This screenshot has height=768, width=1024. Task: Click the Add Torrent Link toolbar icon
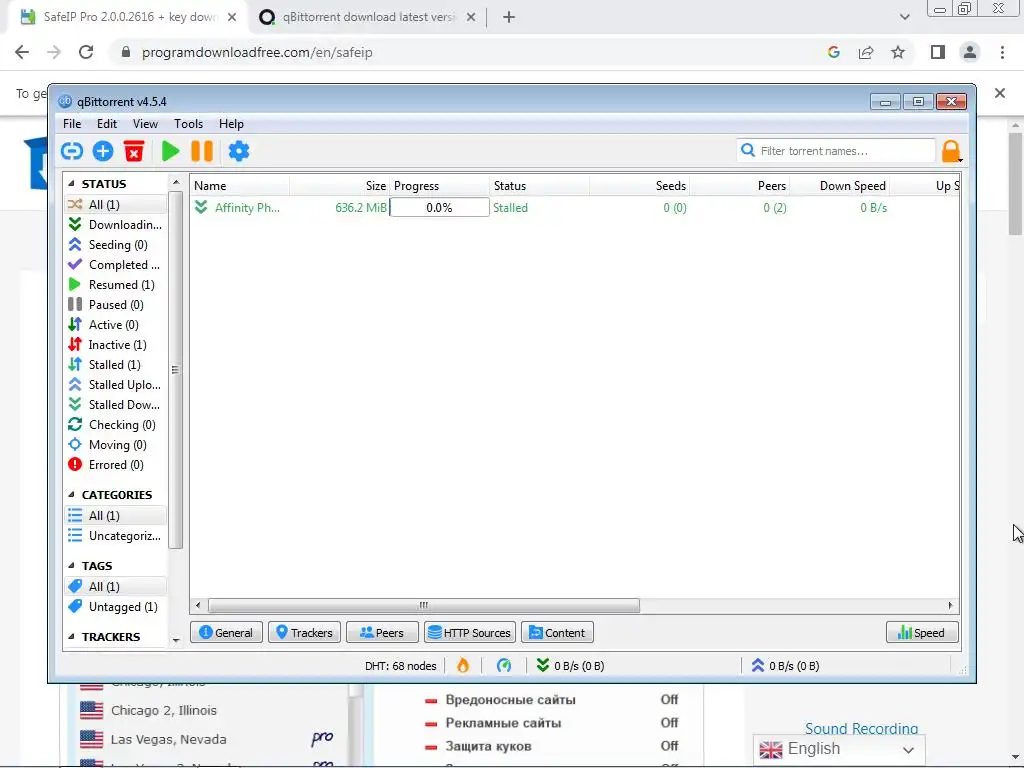coord(72,151)
